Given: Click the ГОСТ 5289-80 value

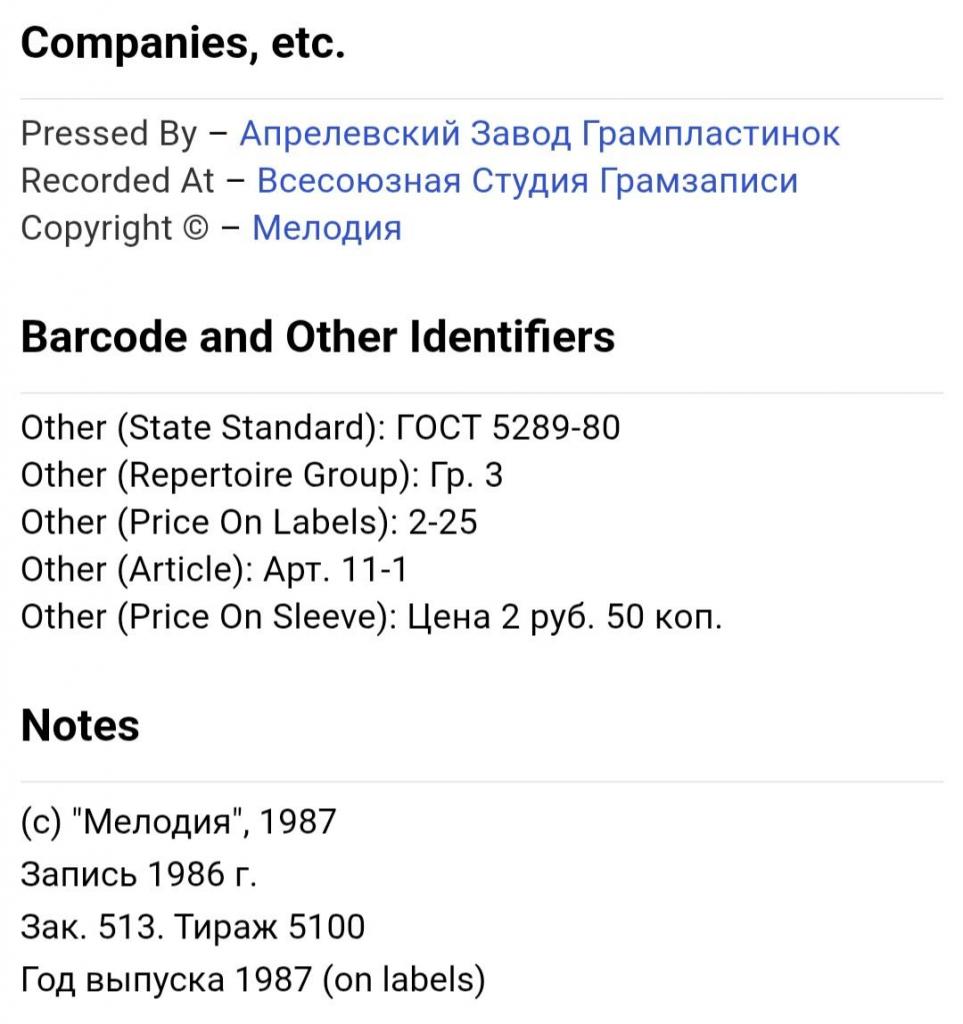Looking at the screenshot, I should [x=509, y=428].
